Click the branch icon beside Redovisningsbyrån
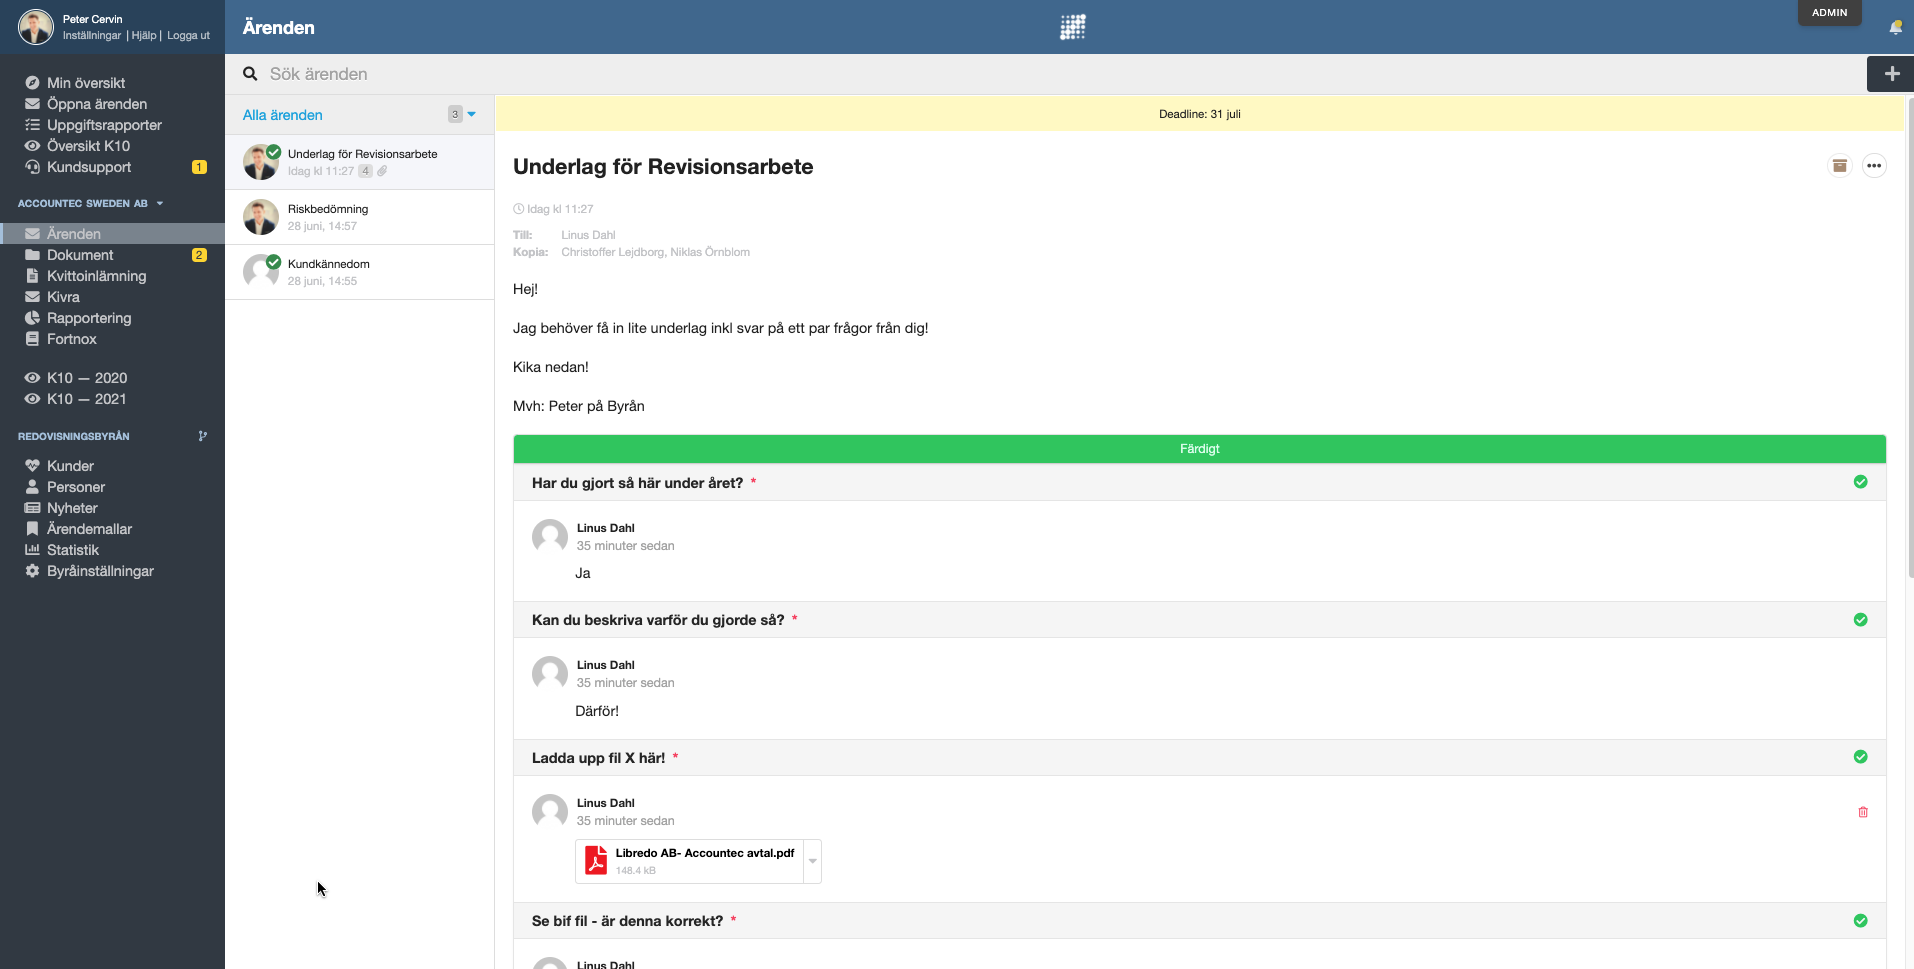The width and height of the screenshot is (1914, 969). pos(203,436)
